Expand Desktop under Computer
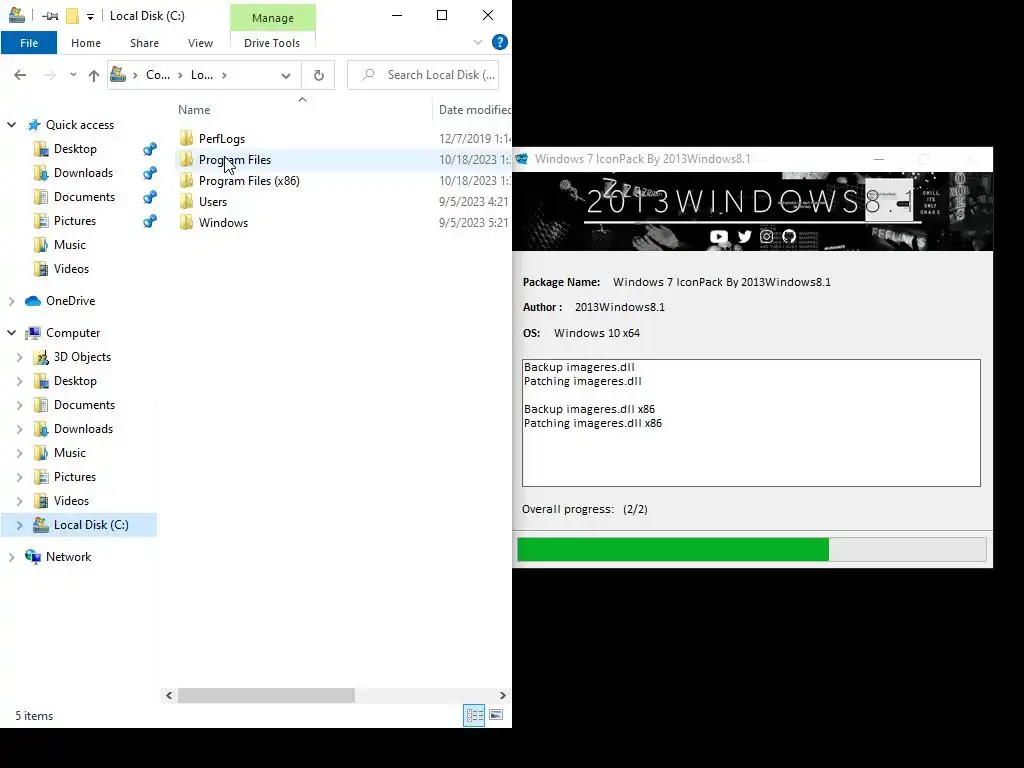The height and width of the screenshot is (768, 1024). pyautogui.click(x=19, y=381)
